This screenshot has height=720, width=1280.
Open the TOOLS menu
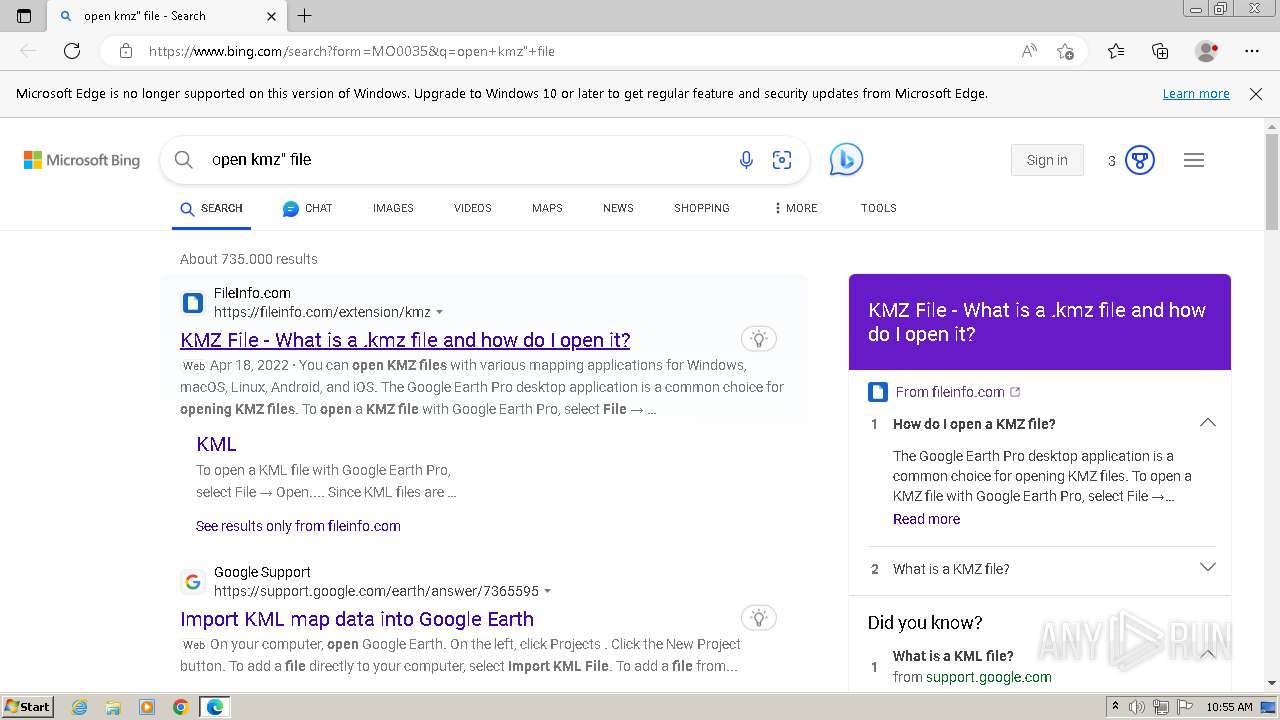[879, 208]
